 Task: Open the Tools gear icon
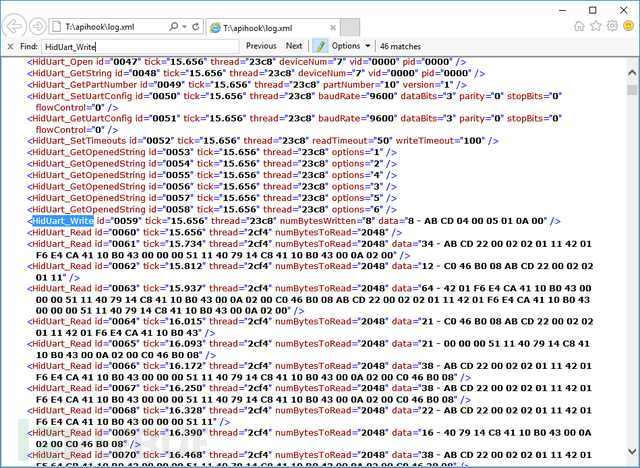tap(612, 26)
